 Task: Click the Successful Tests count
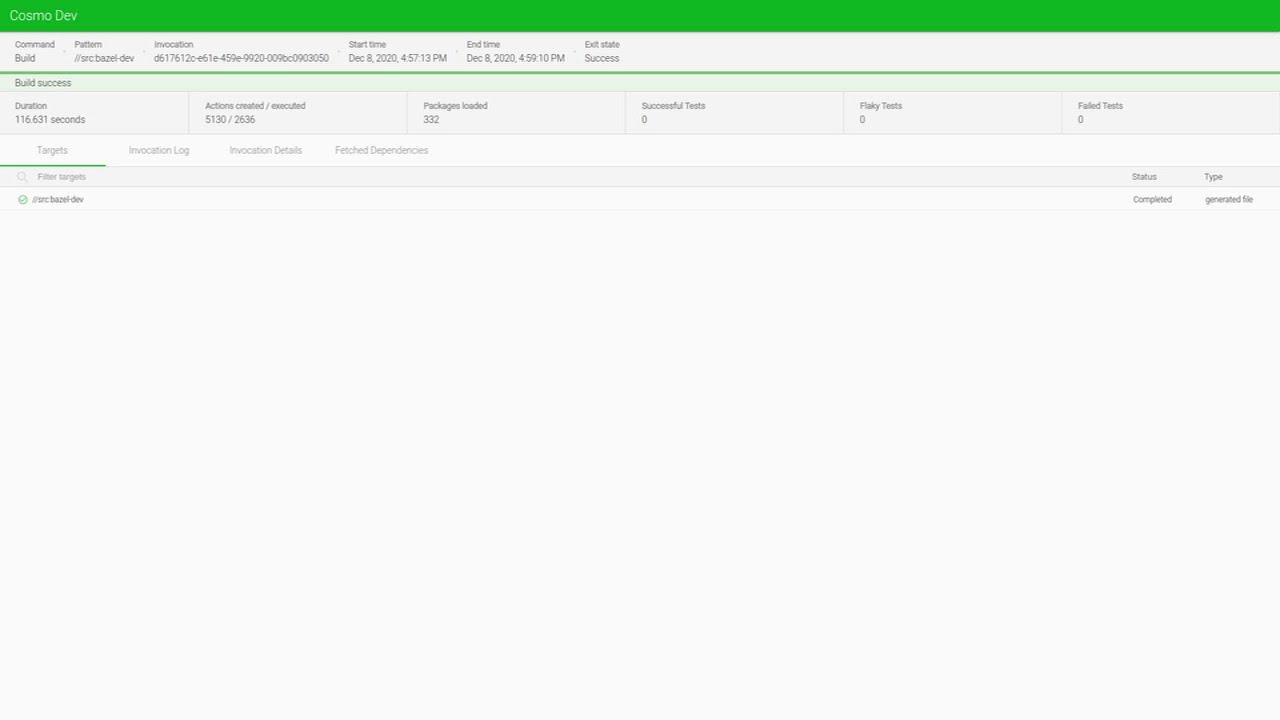point(644,120)
